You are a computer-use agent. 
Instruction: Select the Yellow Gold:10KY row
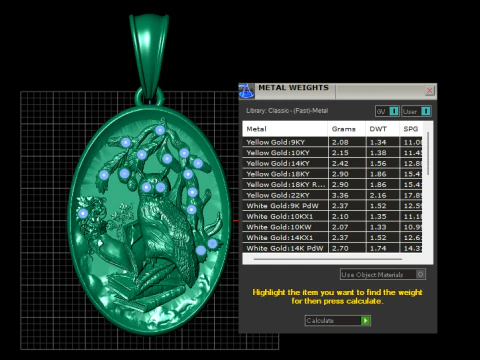[332, 153]
